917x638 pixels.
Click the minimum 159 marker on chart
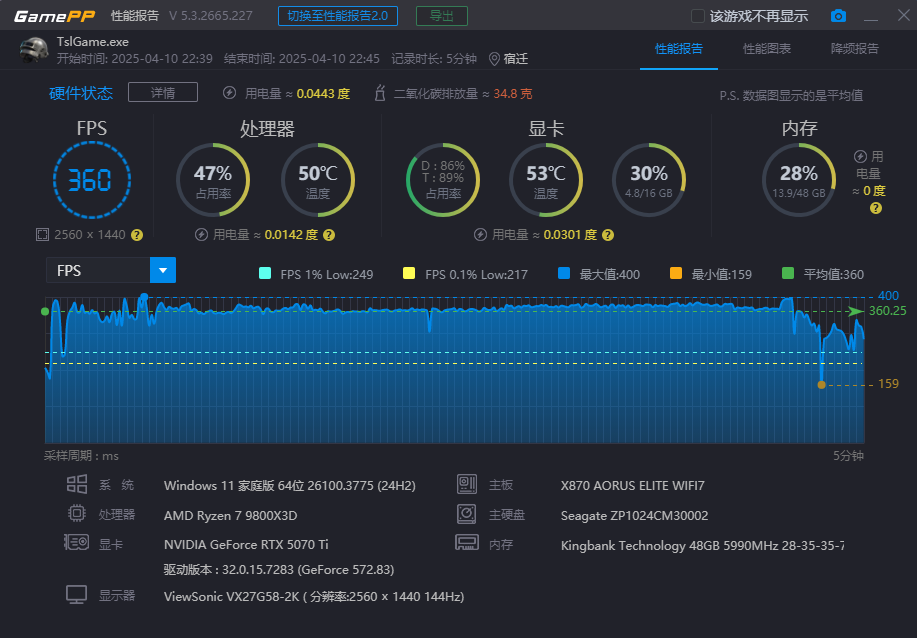821,385
